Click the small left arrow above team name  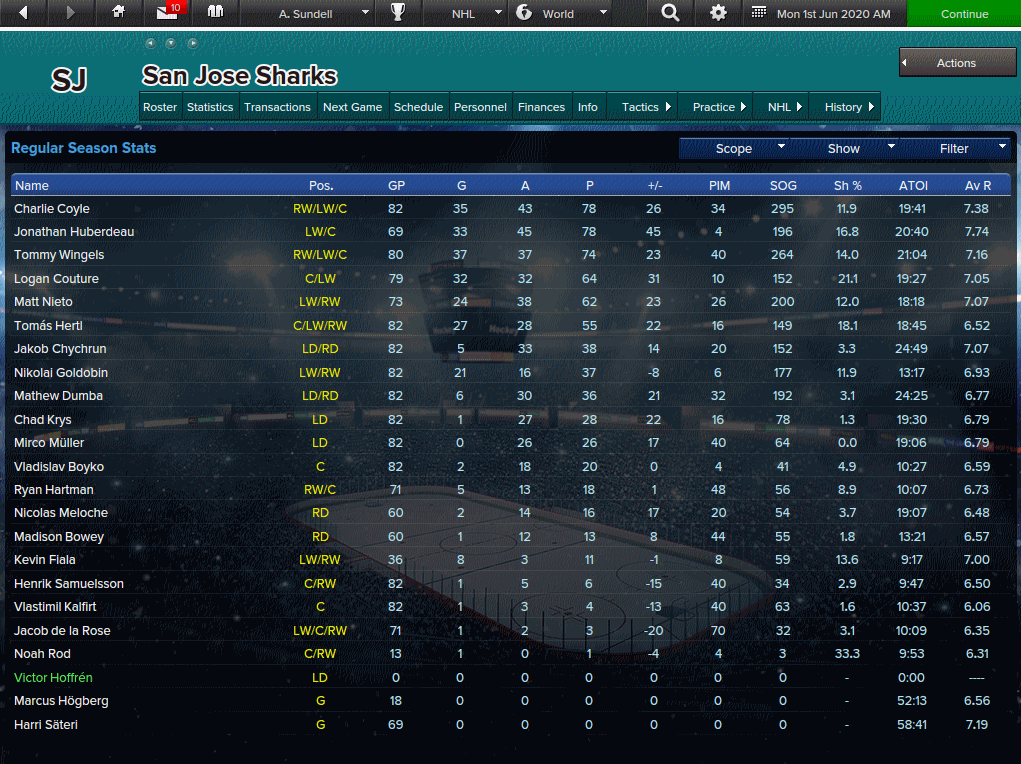pyautogui.click(x=151, y=43)
